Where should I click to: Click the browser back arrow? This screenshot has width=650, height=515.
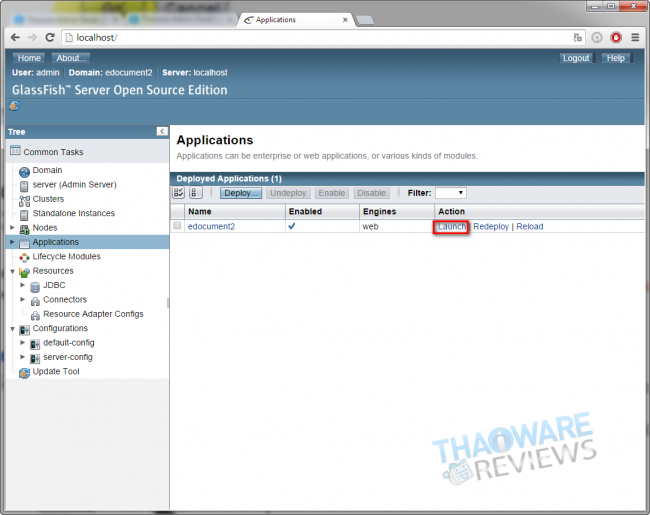point(15,38)
